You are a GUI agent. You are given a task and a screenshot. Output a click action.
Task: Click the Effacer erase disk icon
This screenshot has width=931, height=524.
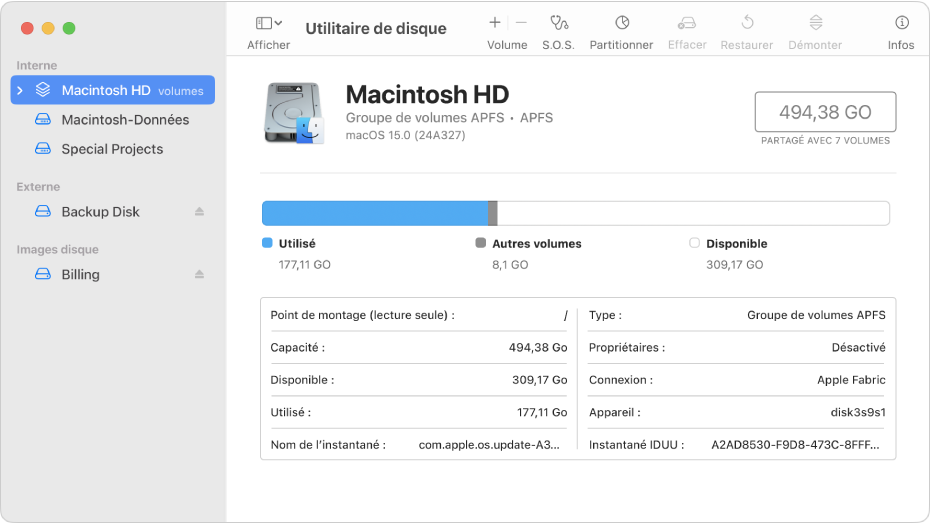tap(687, 23)
